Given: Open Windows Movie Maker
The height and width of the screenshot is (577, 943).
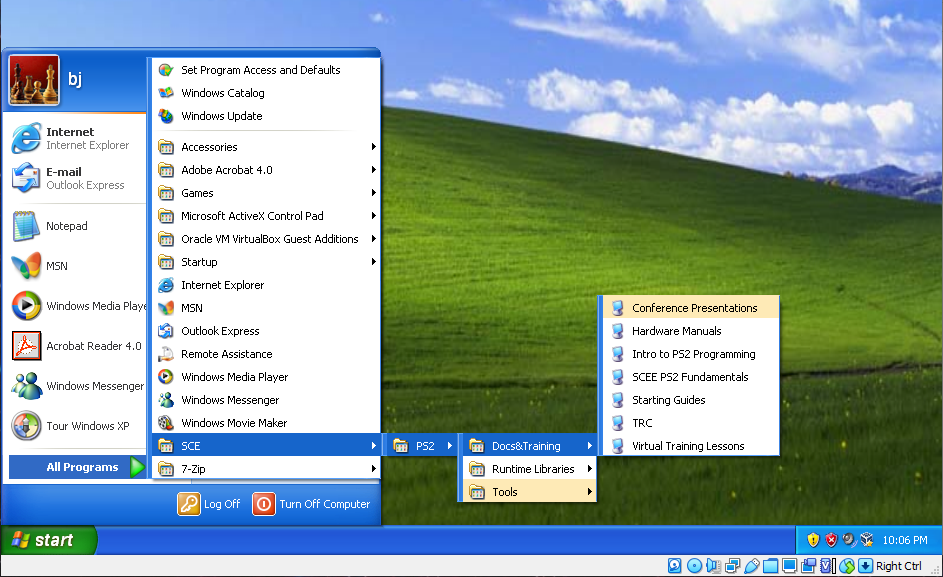Looking at the screenshot, I should [x=233, y=423].
